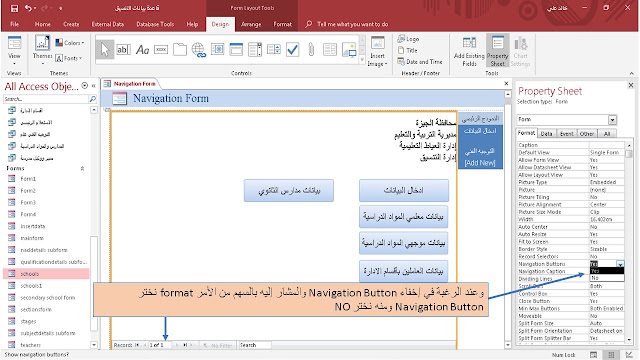Switch to Database Tools ribbon tab

click(155, 24)
